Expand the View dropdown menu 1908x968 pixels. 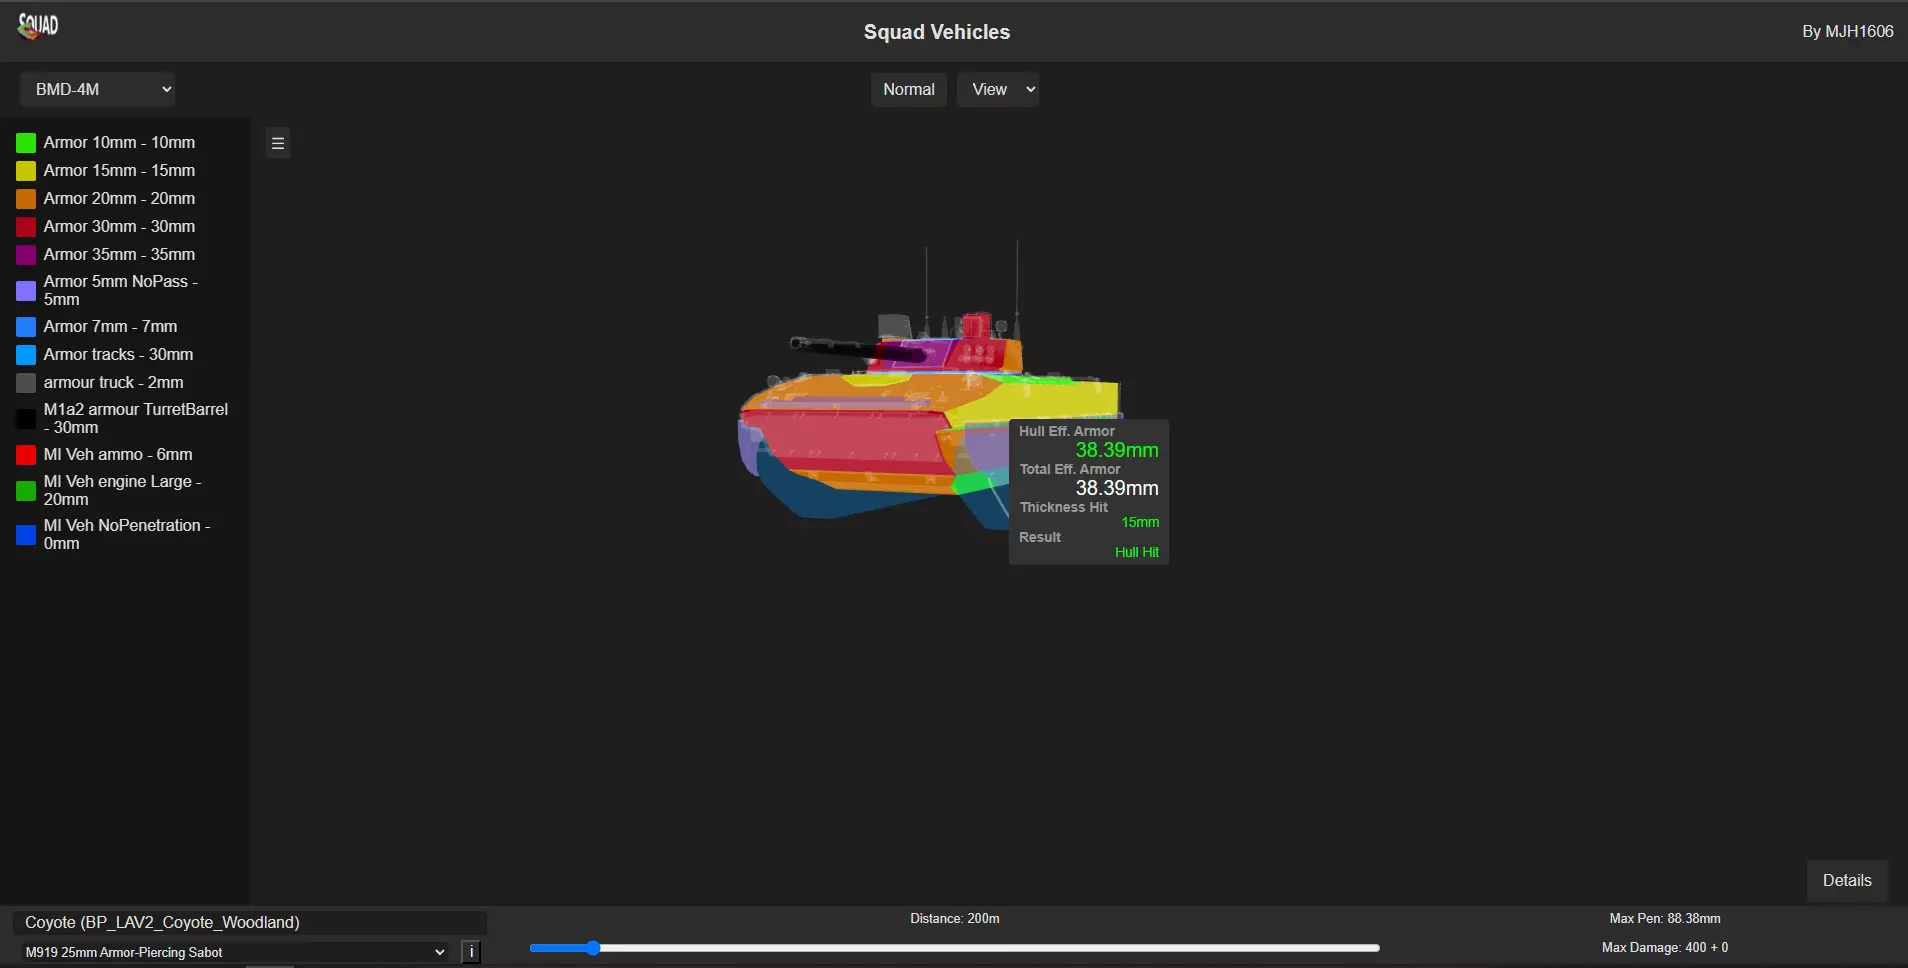tap(997, 89)
